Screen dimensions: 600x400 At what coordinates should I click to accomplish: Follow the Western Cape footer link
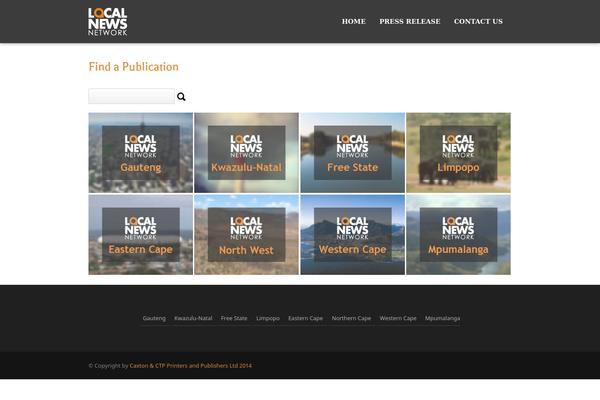pos(398,318)
